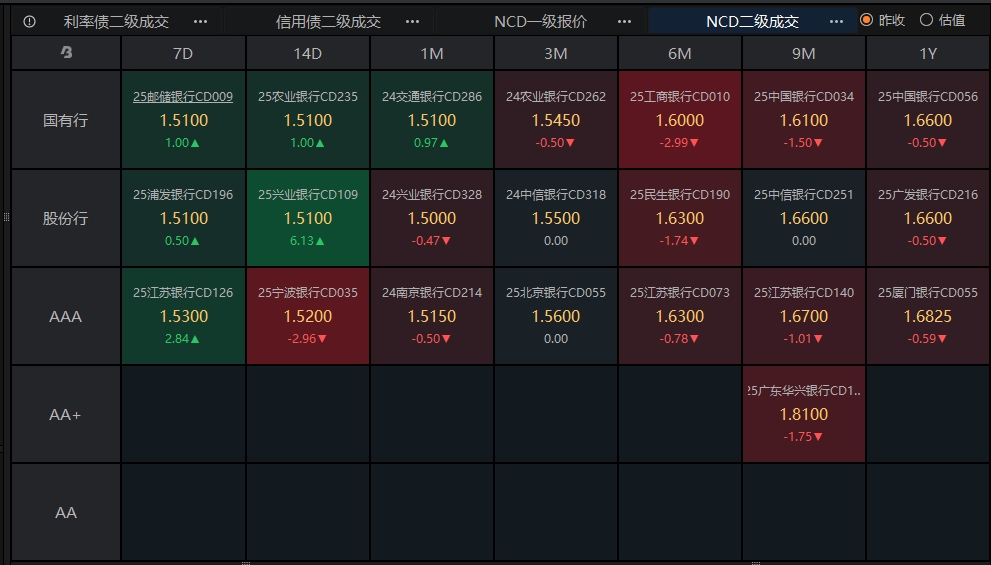
Task: Click the info circle icon beside 利率债二级成交
Action: (29, 21)
